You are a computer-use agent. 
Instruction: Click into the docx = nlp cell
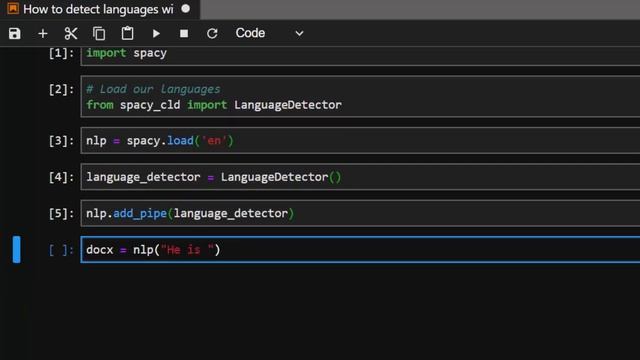360,249
